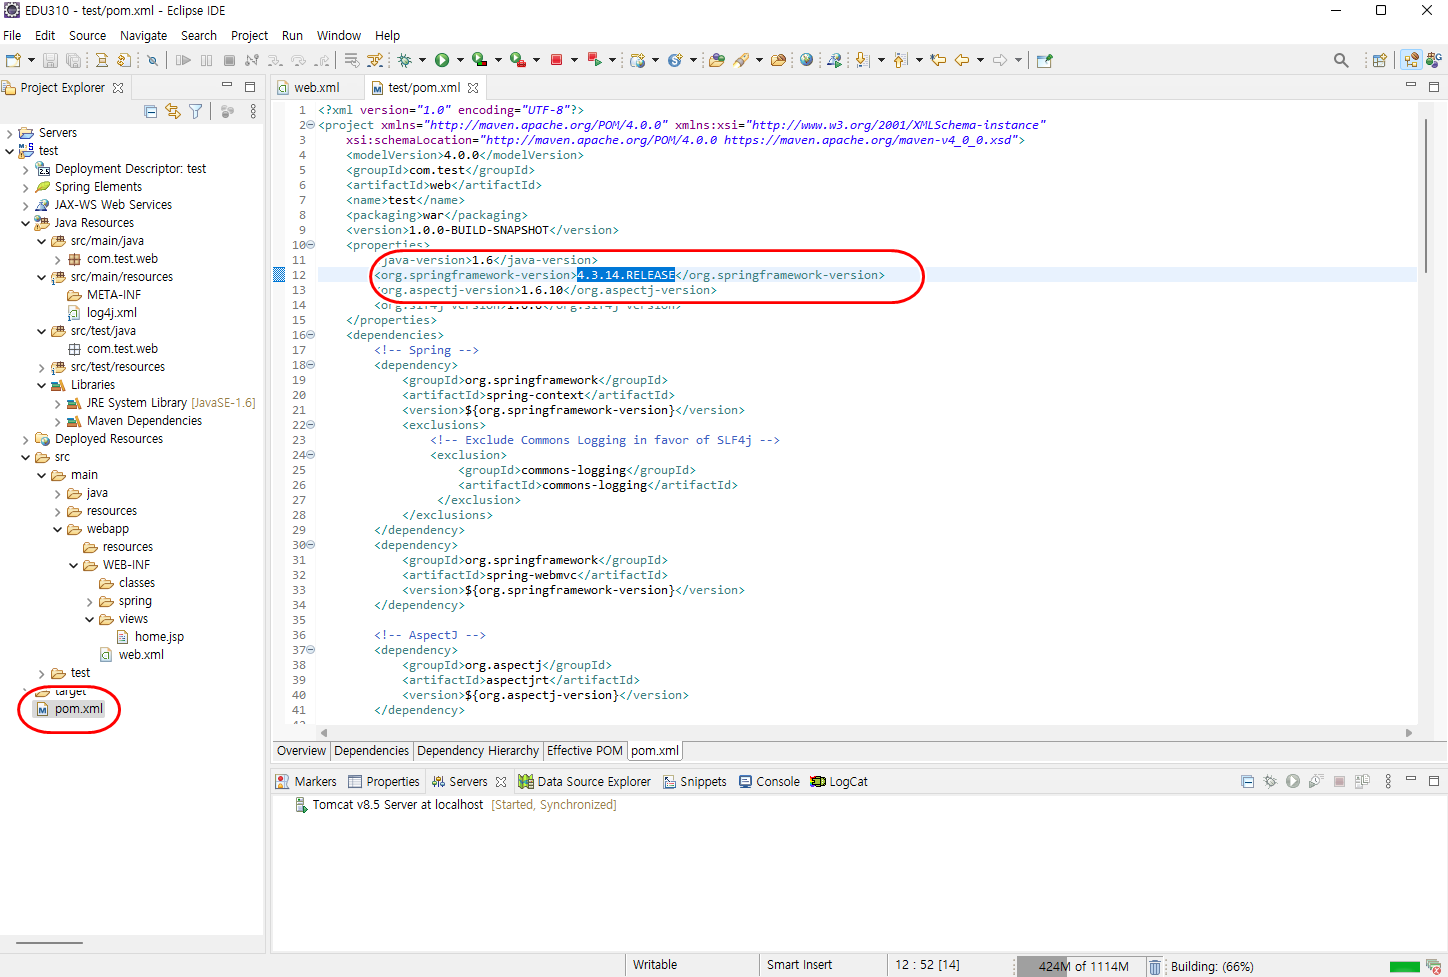Screen dimensions: 1448x977
Task: Open Debug button dropdown arrow
Action: 422,60
